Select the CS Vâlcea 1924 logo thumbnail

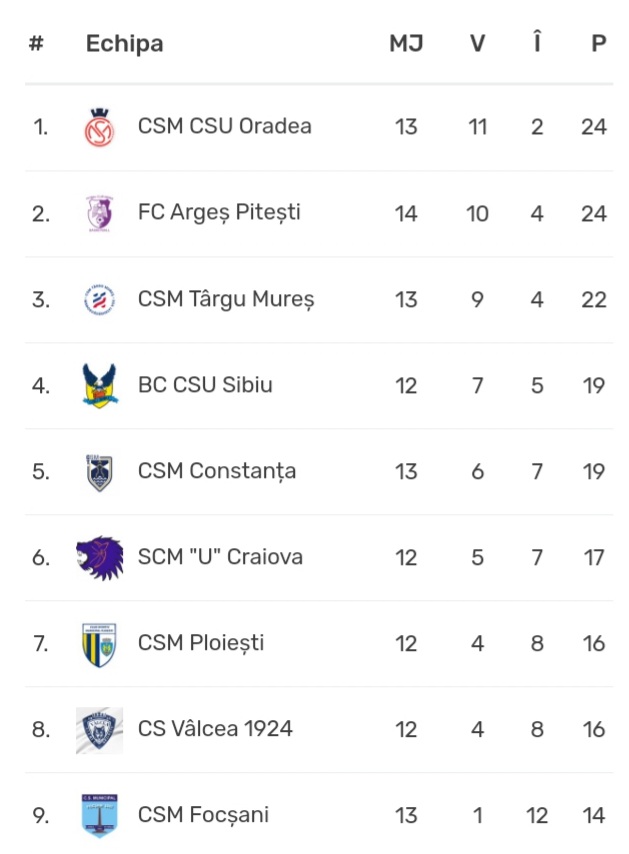point(100,730)
